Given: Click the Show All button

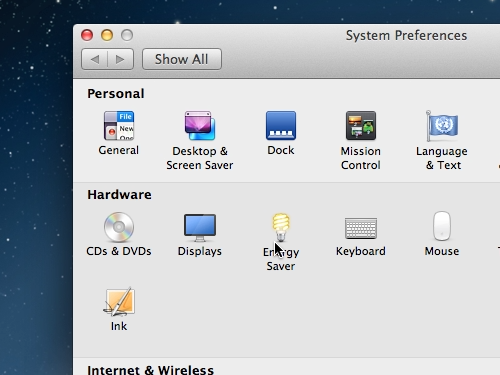Looking at the screenshot, I should (182, 59).
